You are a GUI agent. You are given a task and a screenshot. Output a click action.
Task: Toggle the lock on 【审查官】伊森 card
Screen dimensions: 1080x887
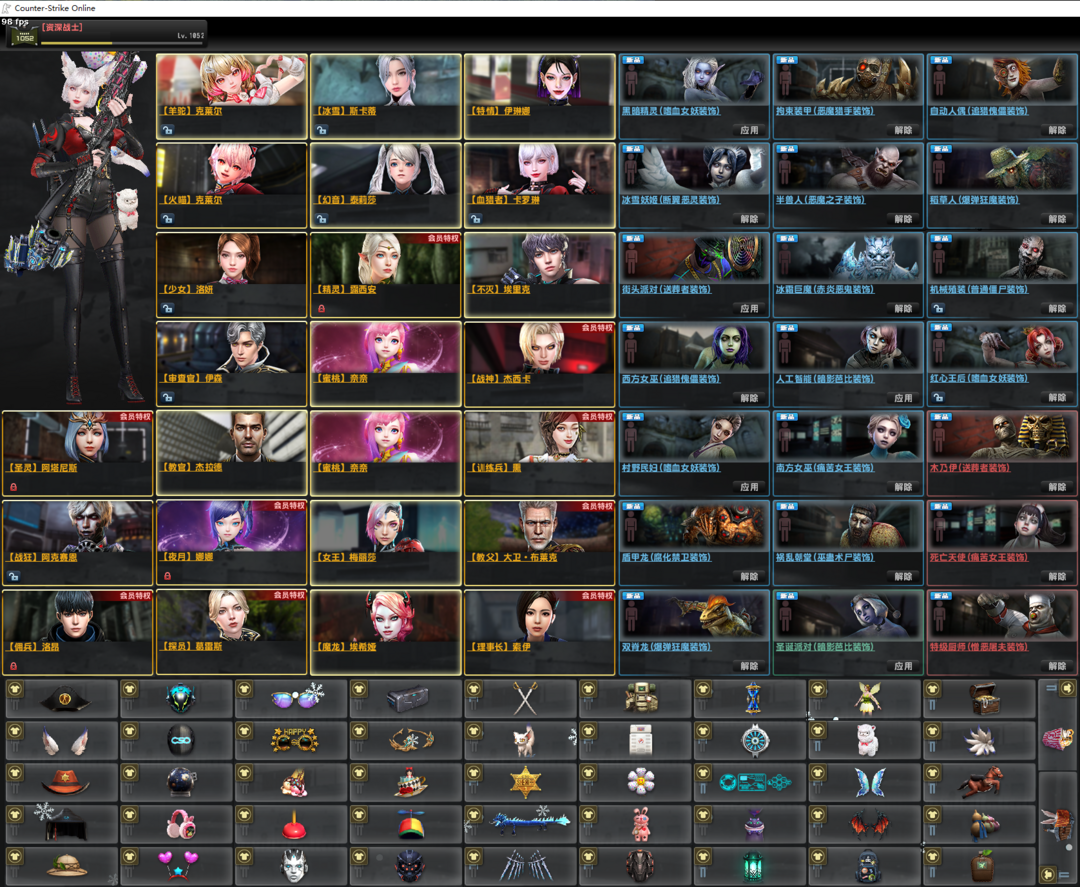167,397
